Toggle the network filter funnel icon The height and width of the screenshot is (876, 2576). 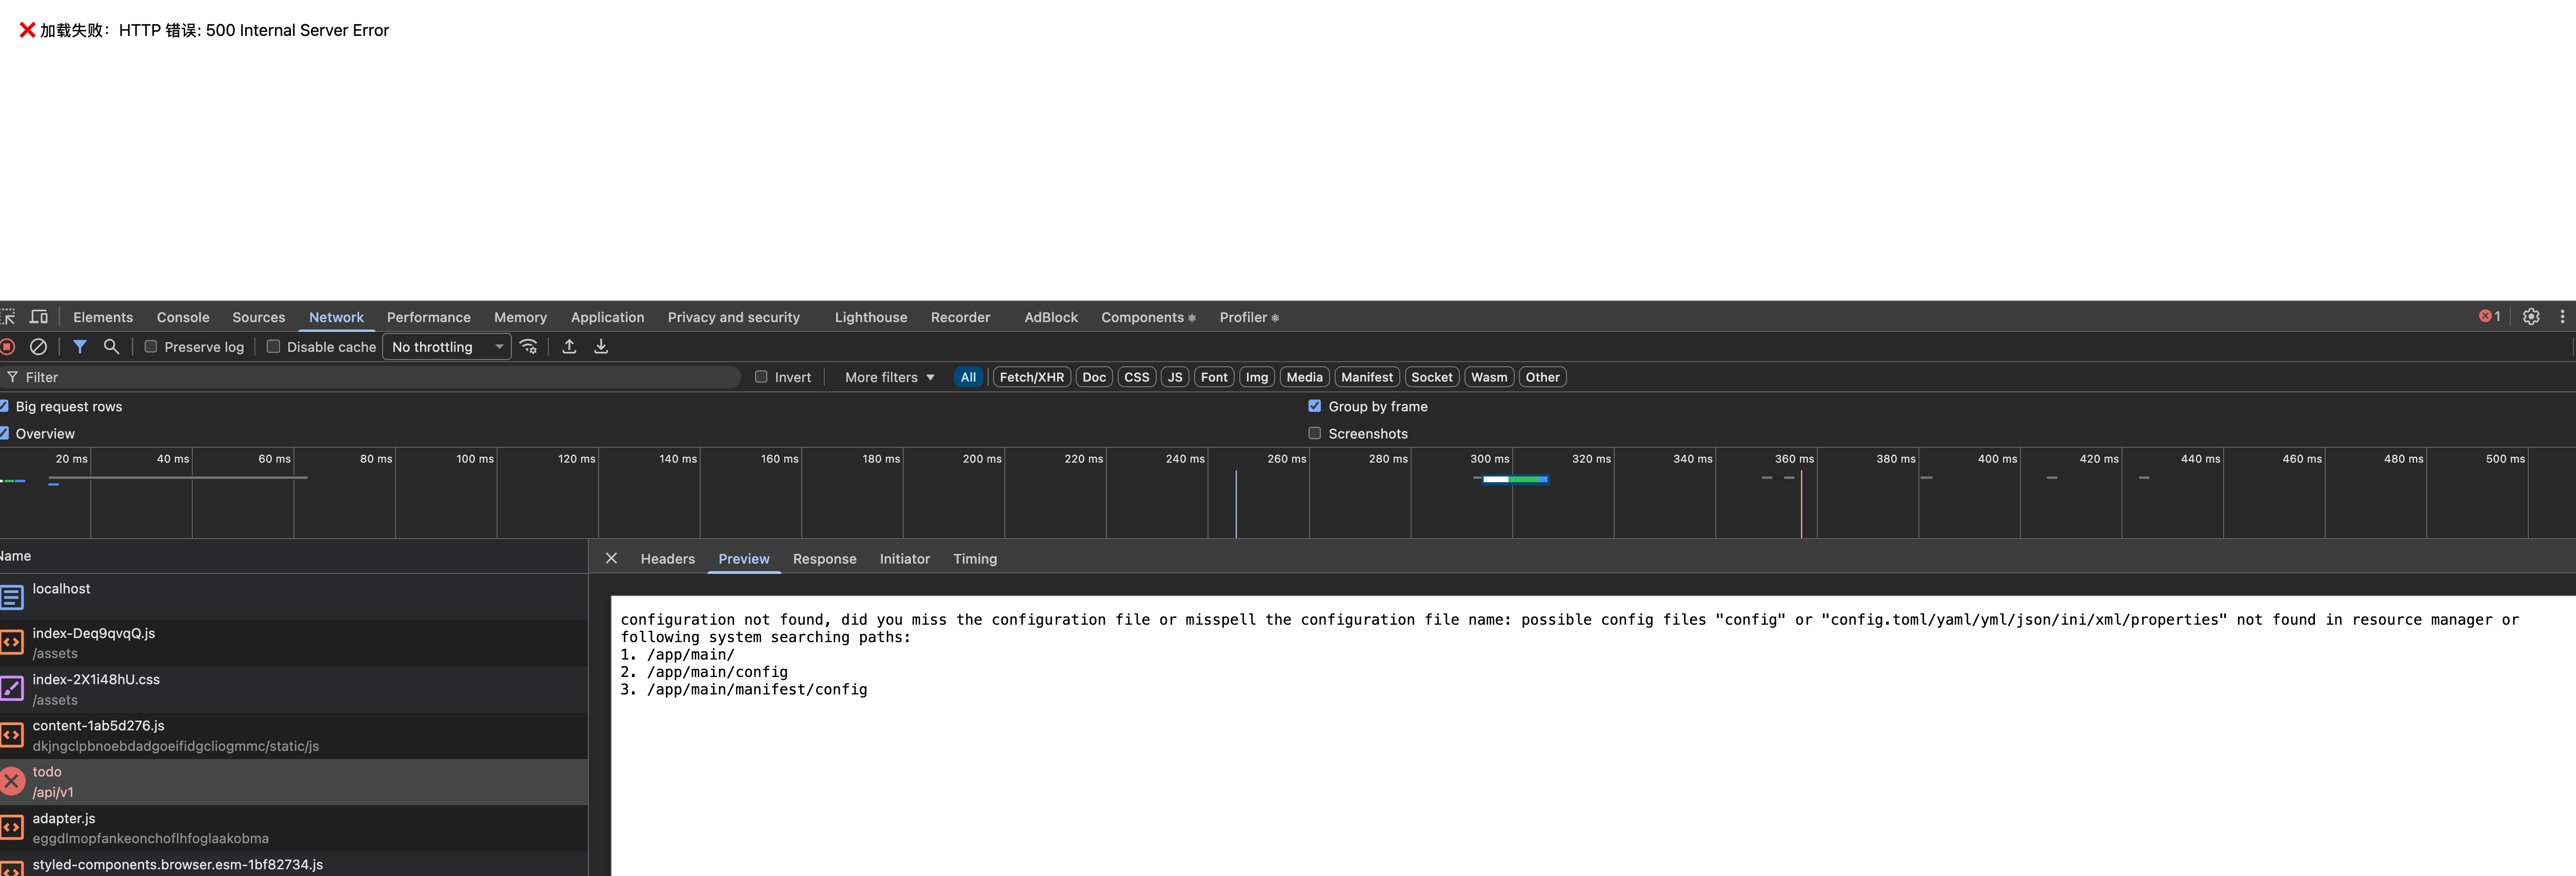(x=80, y=346)
